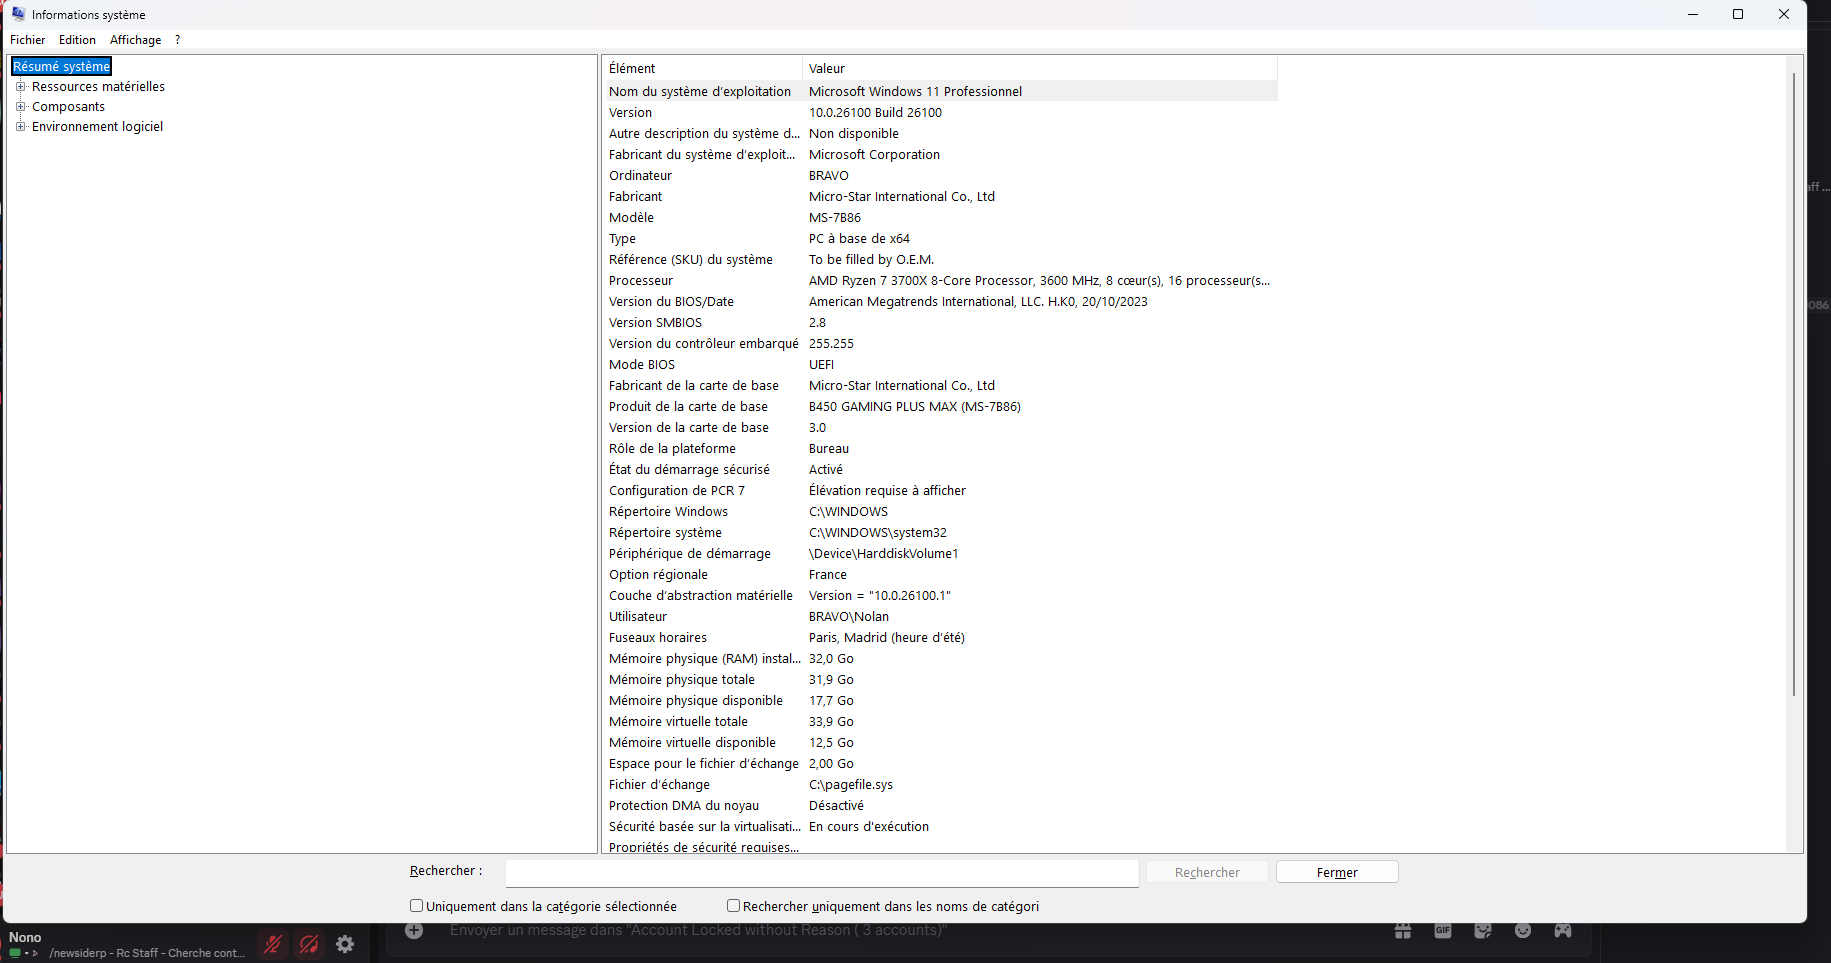
Task: Select the 'Version du BIOS/Date' row label
Action: coord(671,301)
